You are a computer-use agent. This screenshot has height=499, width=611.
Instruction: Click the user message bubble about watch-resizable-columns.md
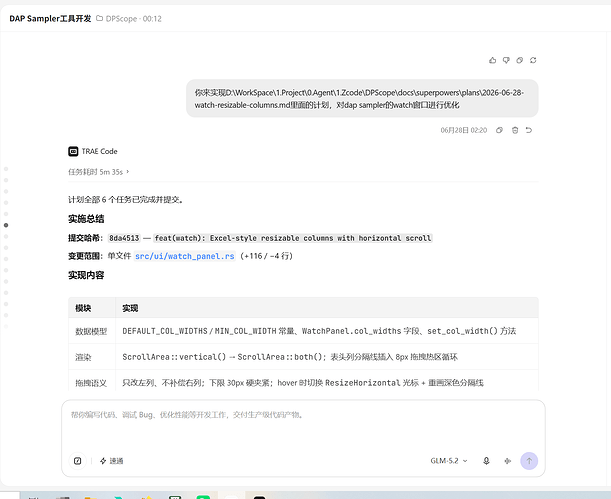[x=362, y=98]
